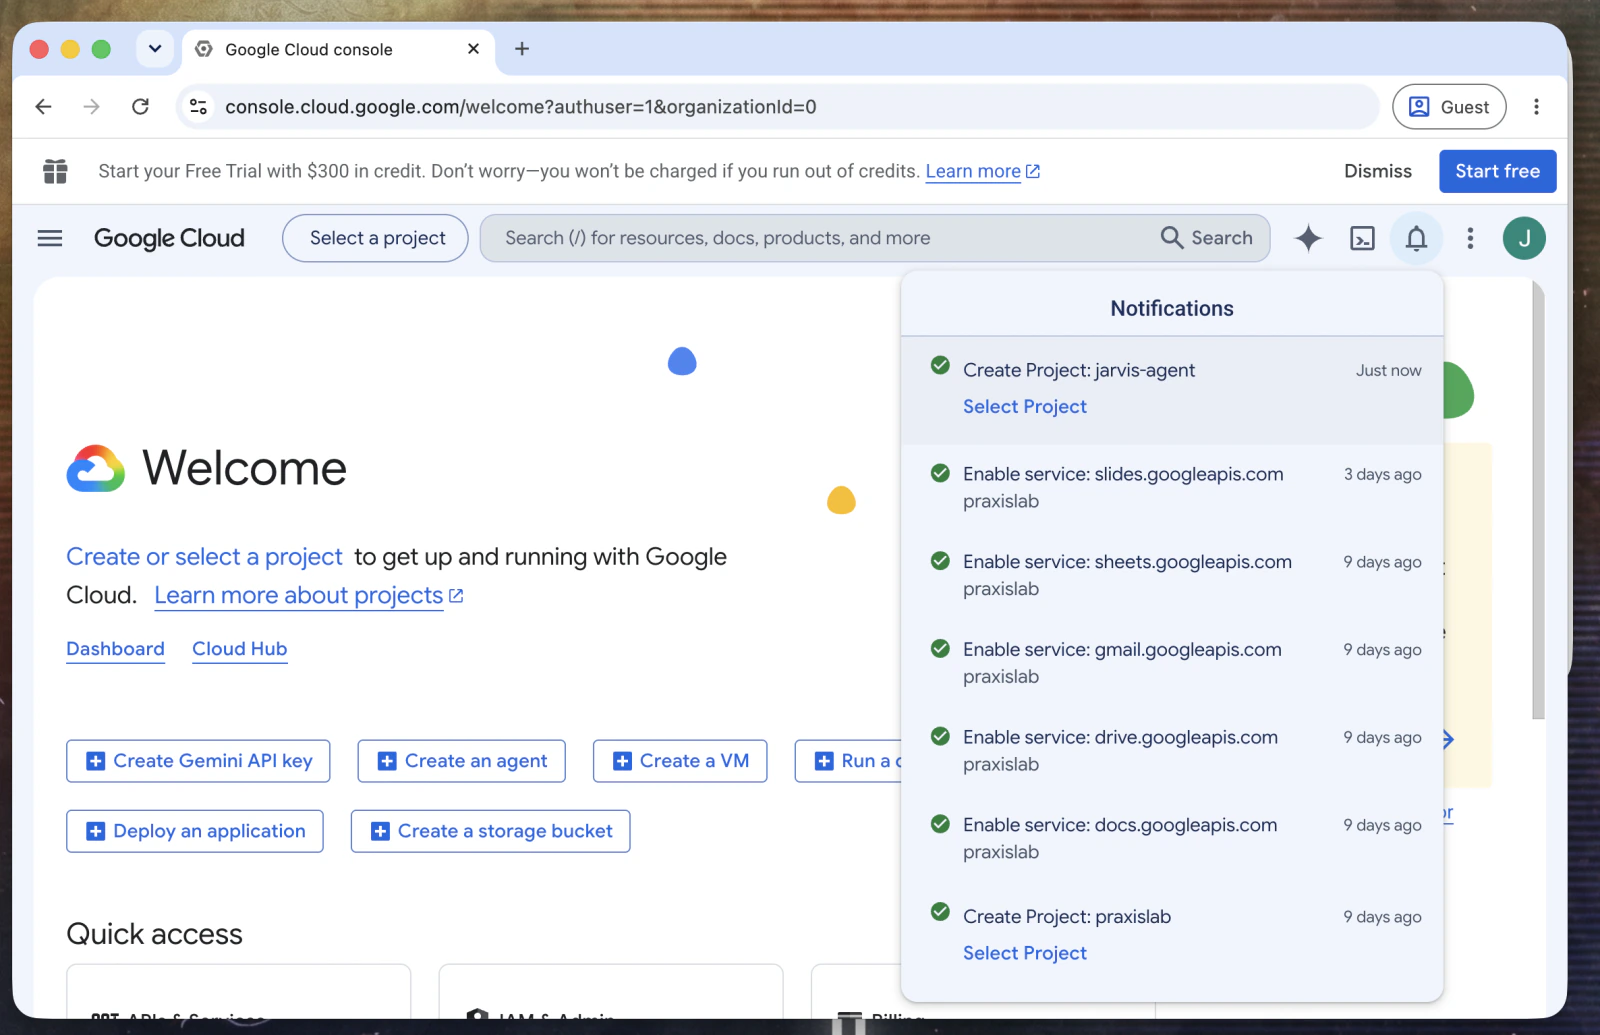Expand the tab search dropdown
Image resolution: width=1600 pixels, height=1035 pixels.
coord(155,49)
